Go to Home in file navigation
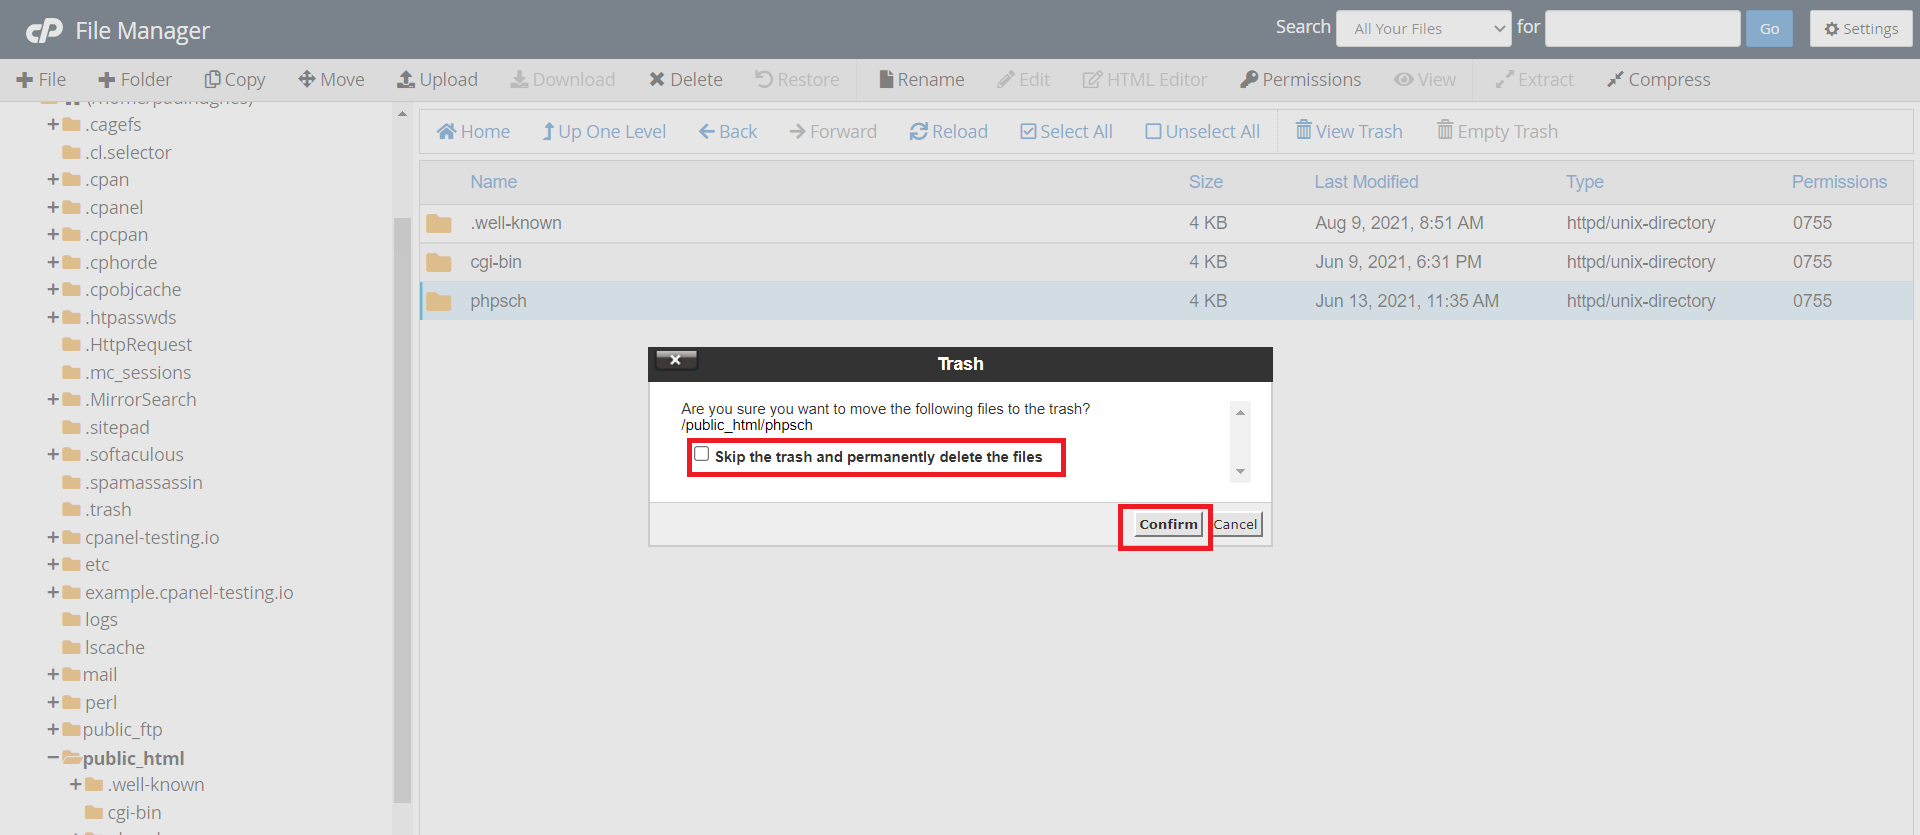The width and height of the screenshot is (1920, 835). click(473, 132)
